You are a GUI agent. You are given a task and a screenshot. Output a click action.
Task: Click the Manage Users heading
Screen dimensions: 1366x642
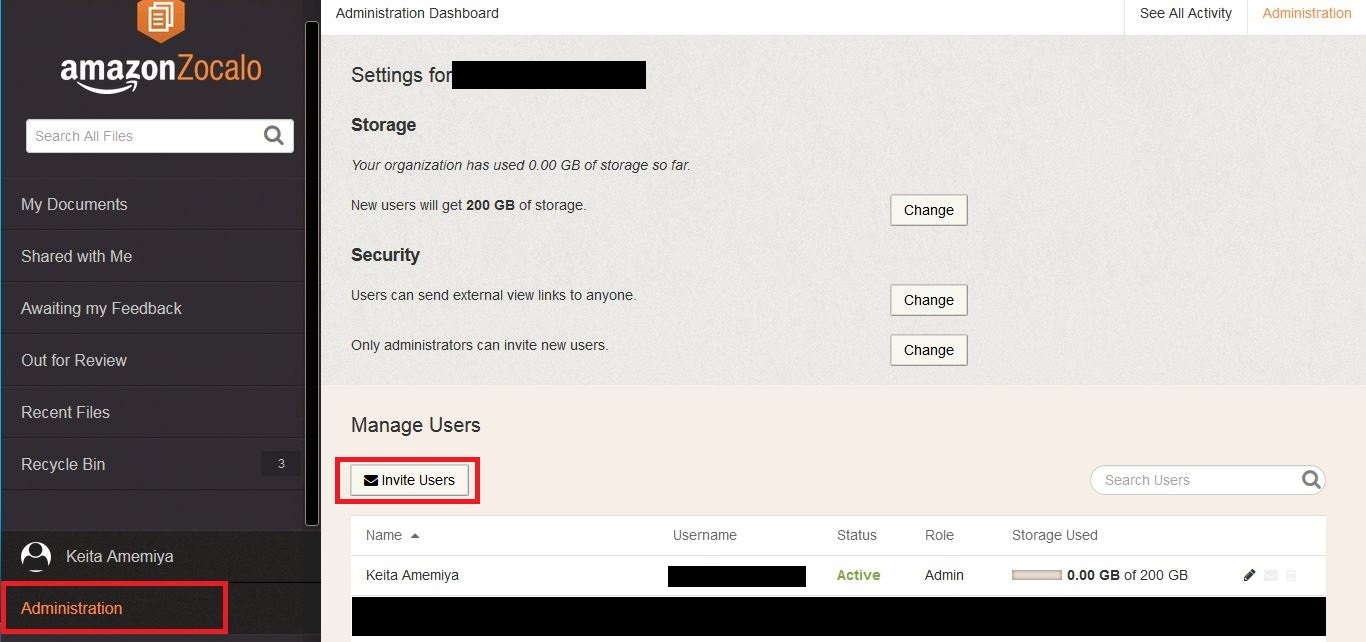click(416, 425)
